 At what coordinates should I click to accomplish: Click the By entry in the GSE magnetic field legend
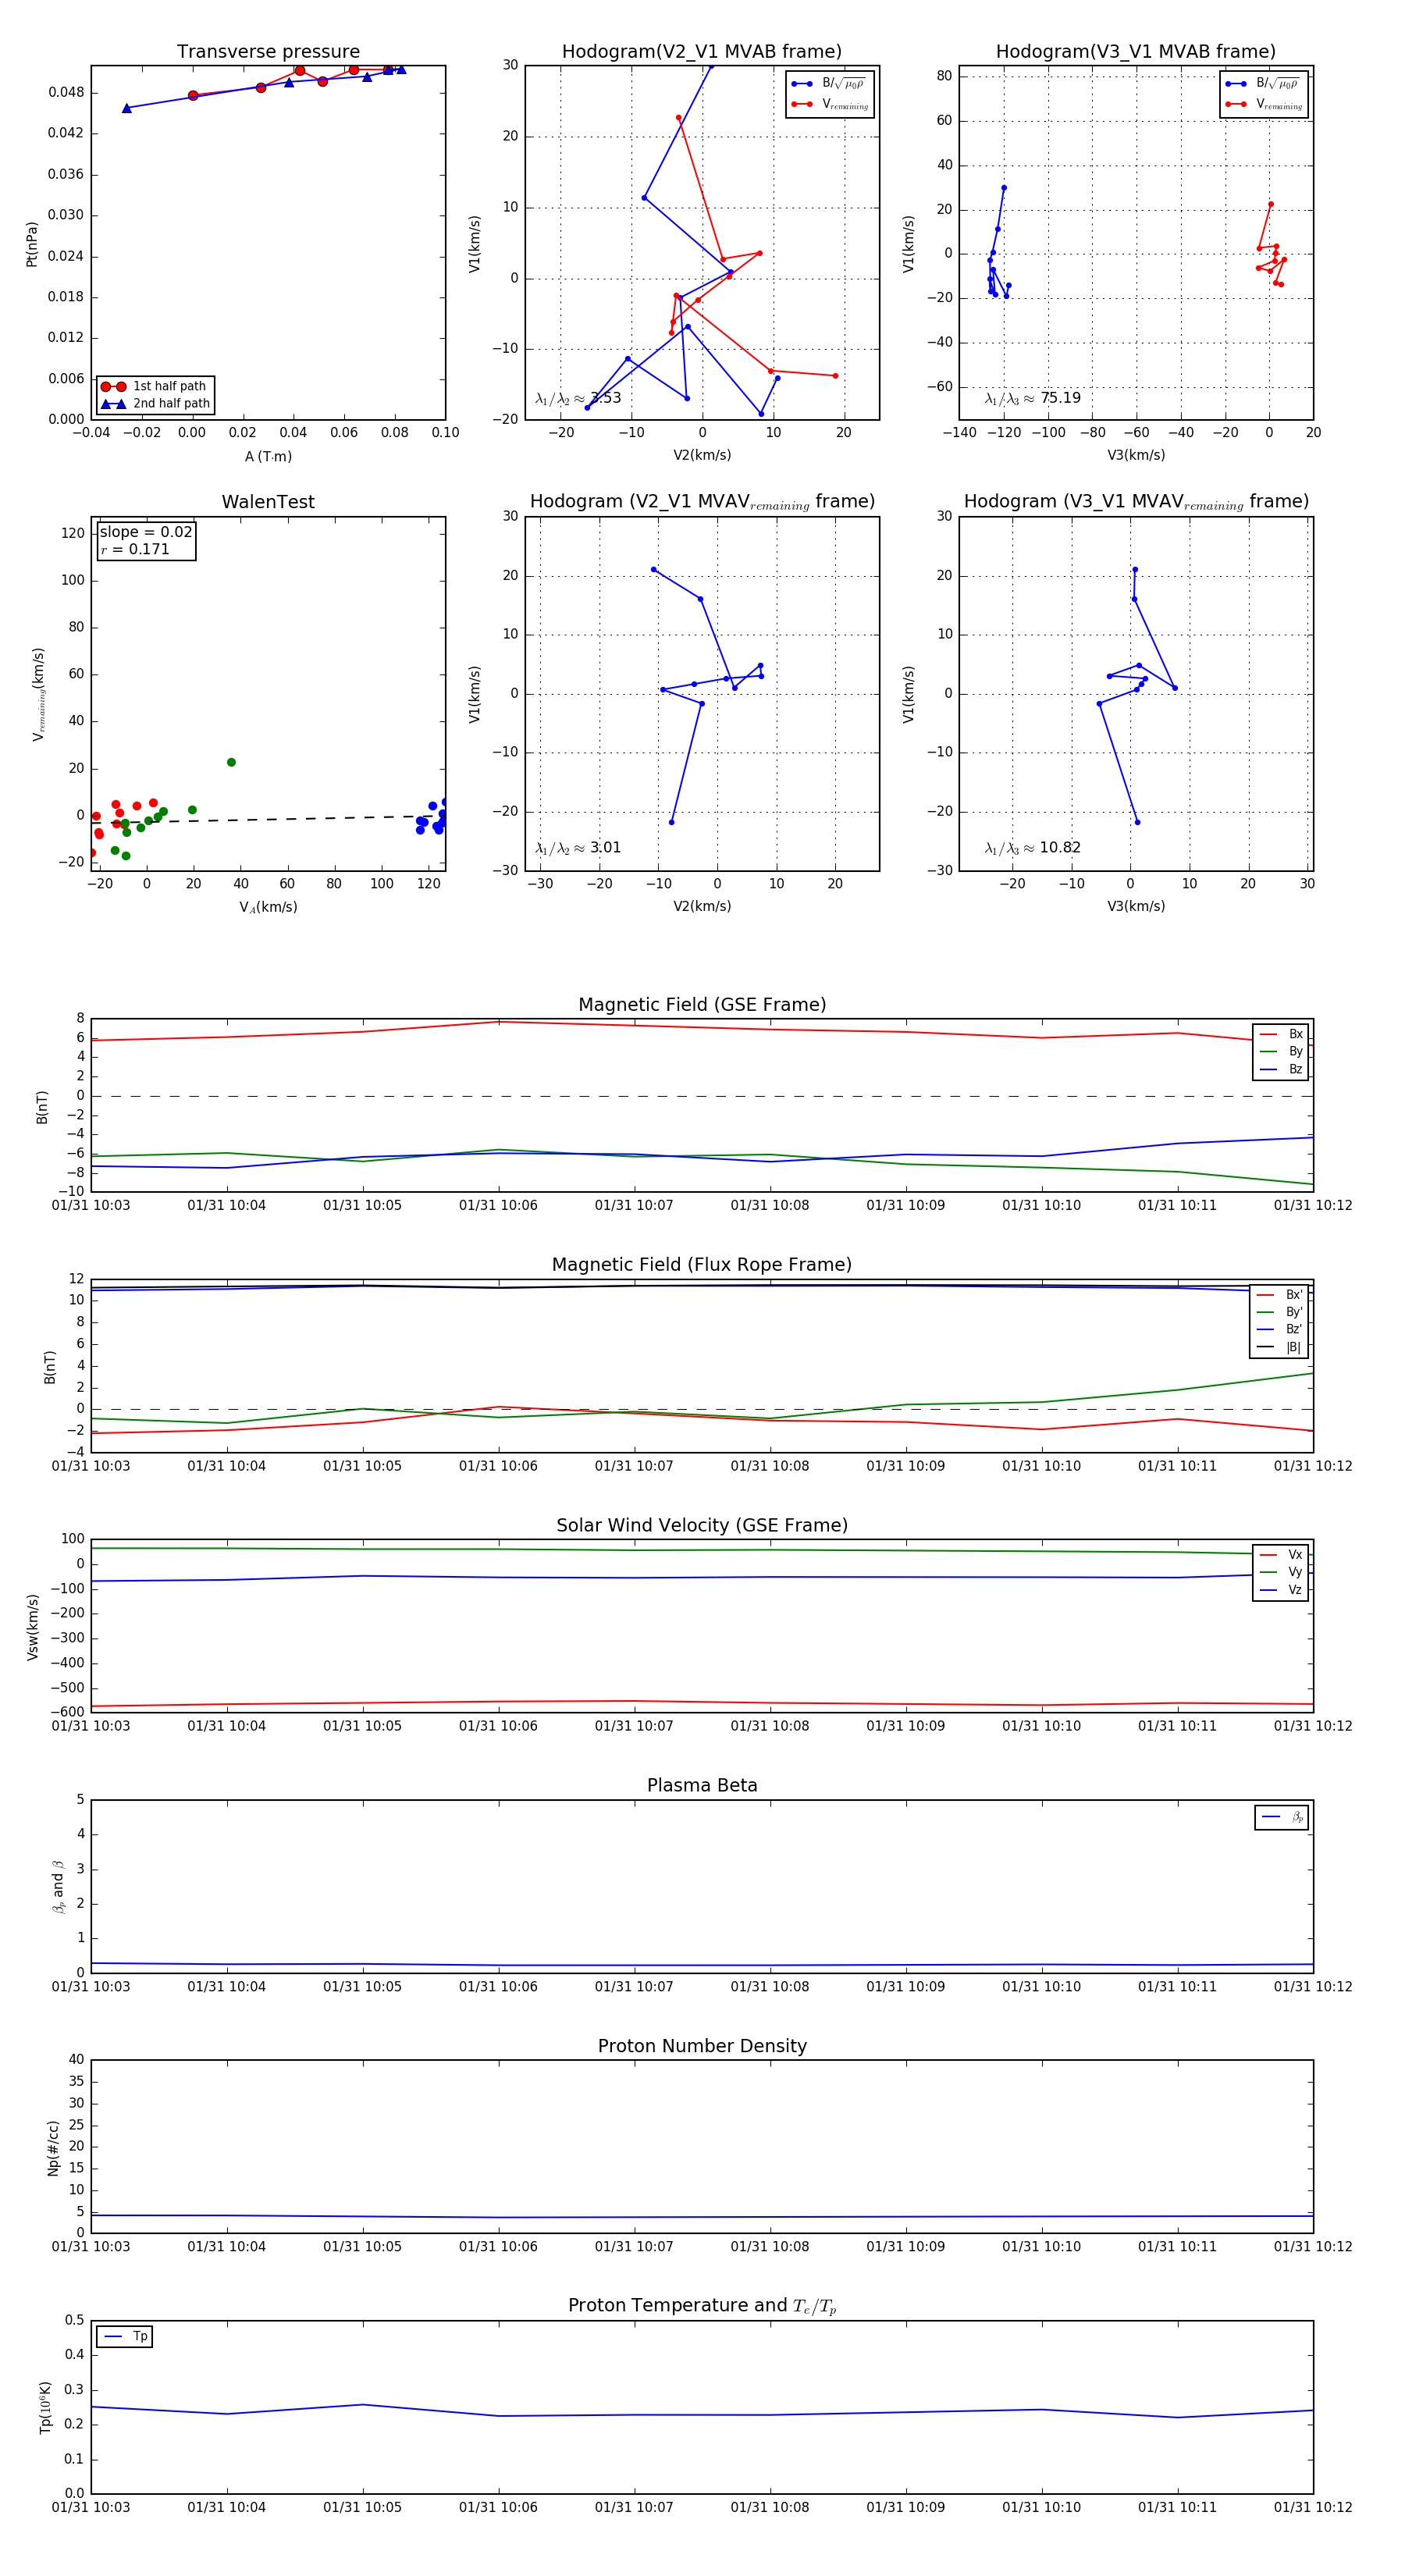coord(1281,1052)
